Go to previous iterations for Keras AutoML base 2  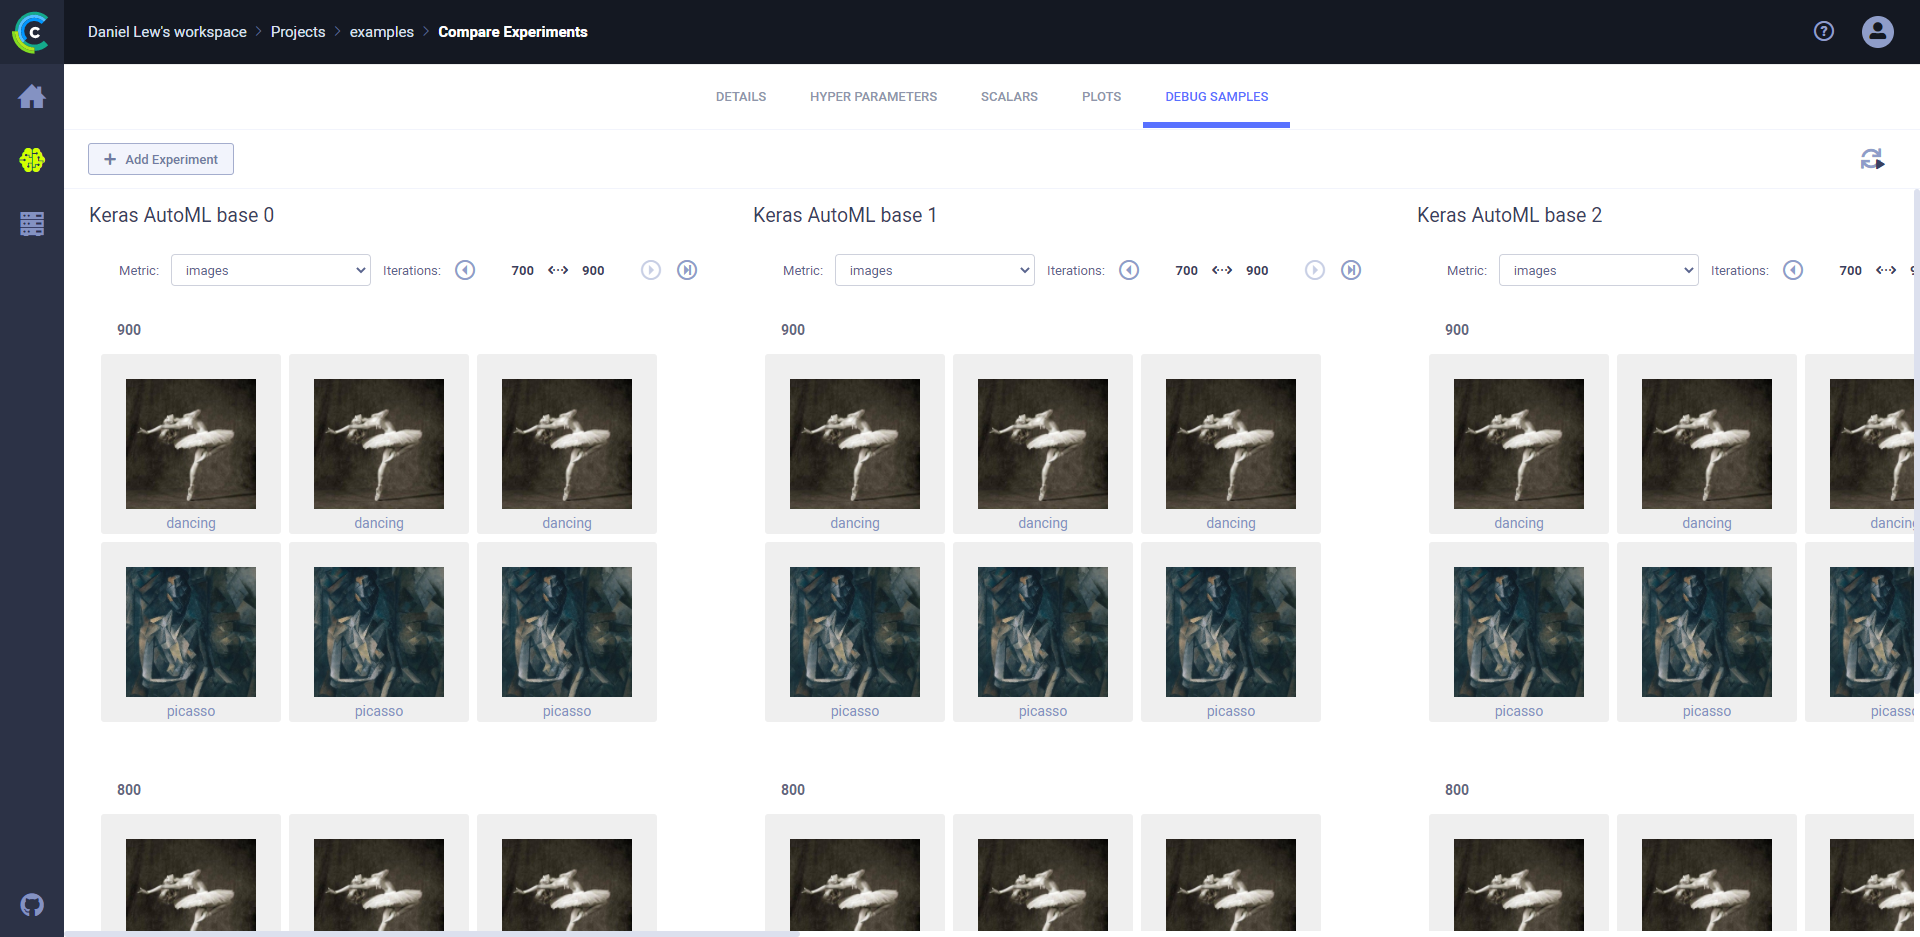1793,270
